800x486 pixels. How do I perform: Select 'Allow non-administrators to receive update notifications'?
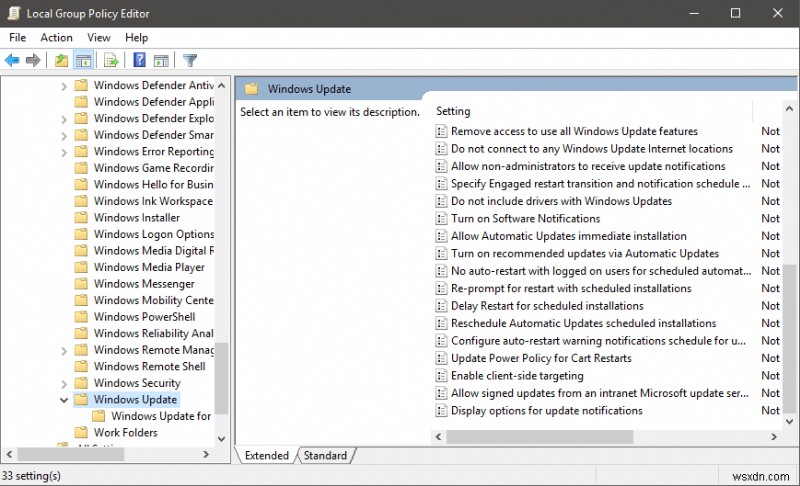(x=588, y=166)
